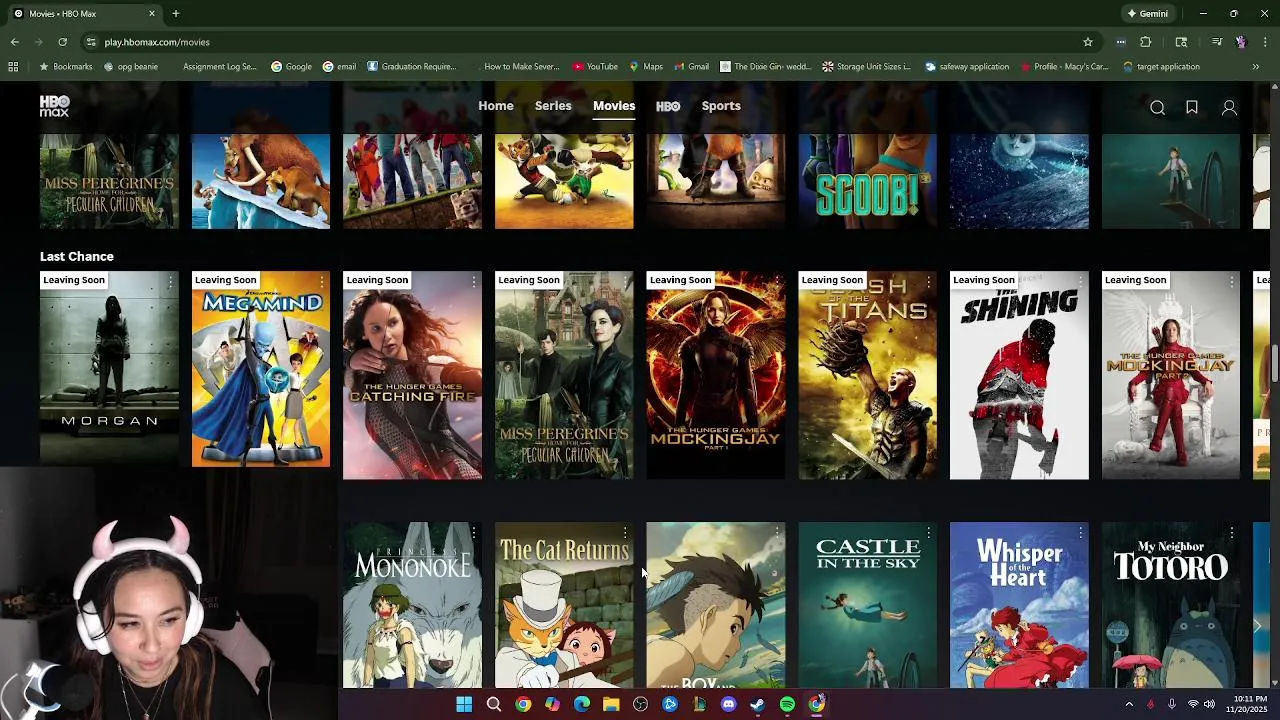Open options menu on Castle in the Sky

[x=929, y=533]
